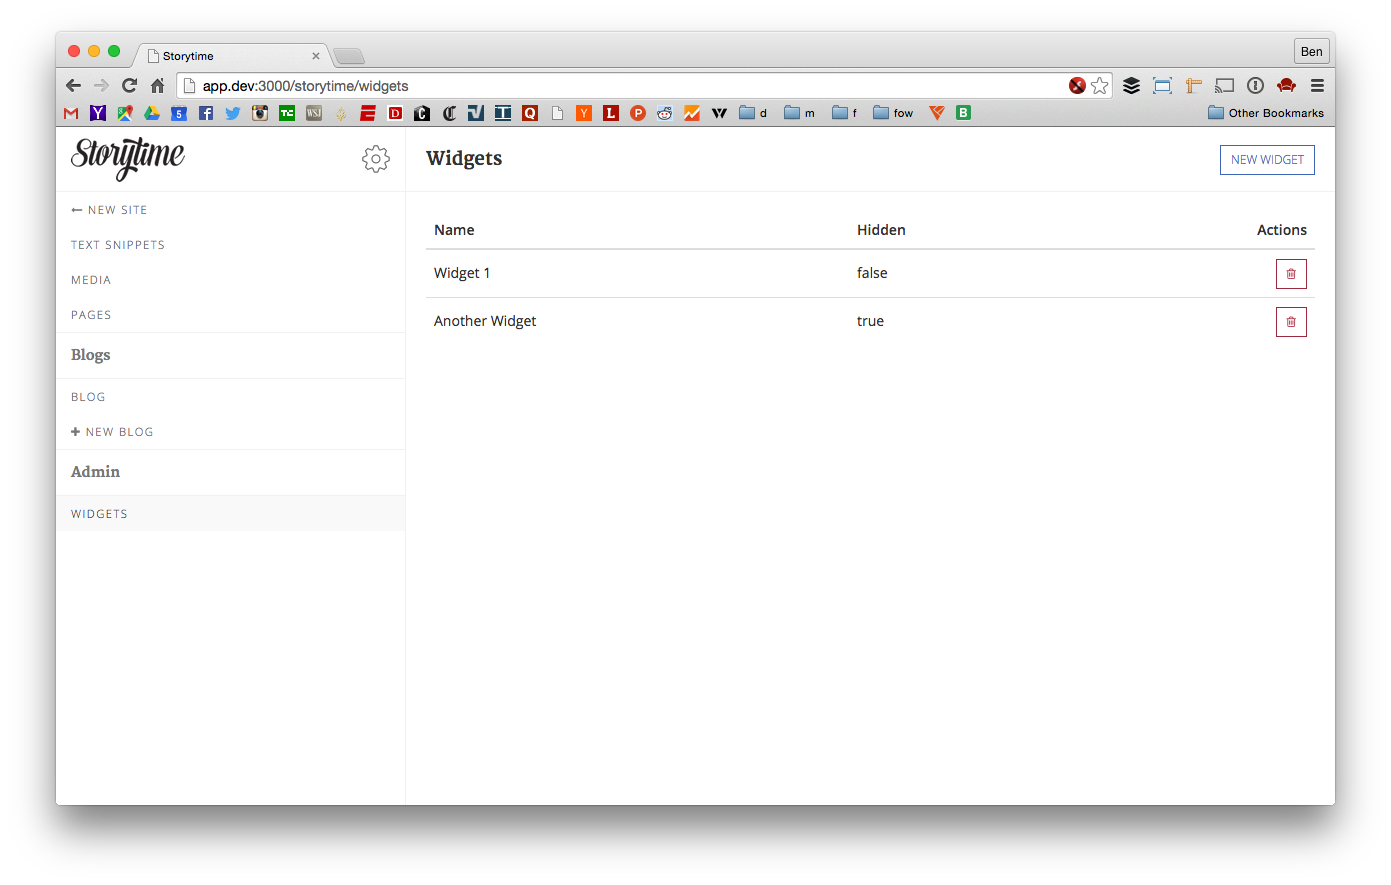The height and width of the screenshot is (885, 1391).
Task: Reload the page
Action: [x=129, y=86]
